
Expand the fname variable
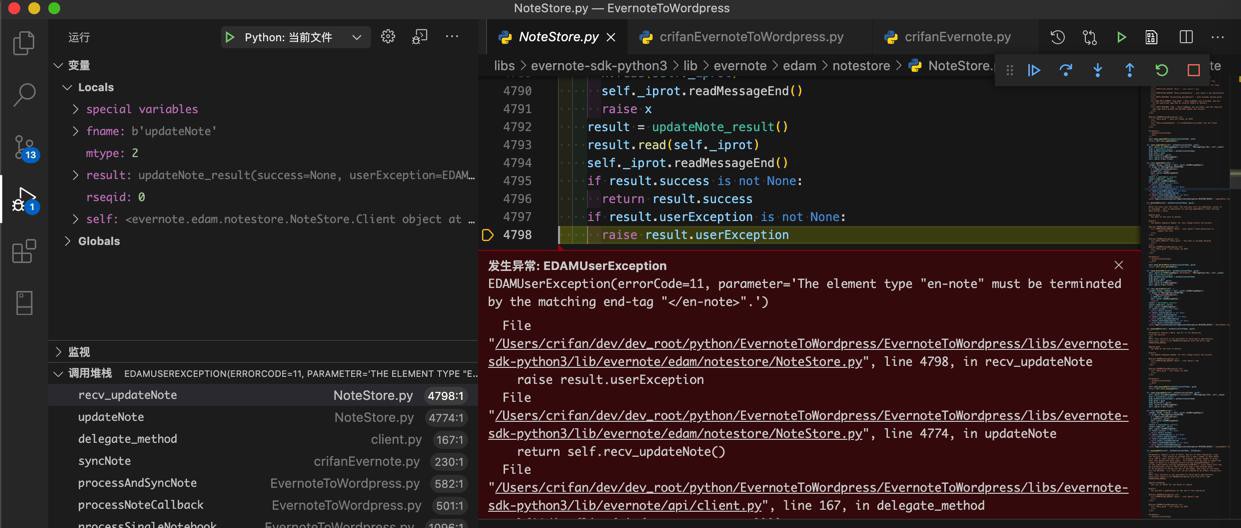76,131
